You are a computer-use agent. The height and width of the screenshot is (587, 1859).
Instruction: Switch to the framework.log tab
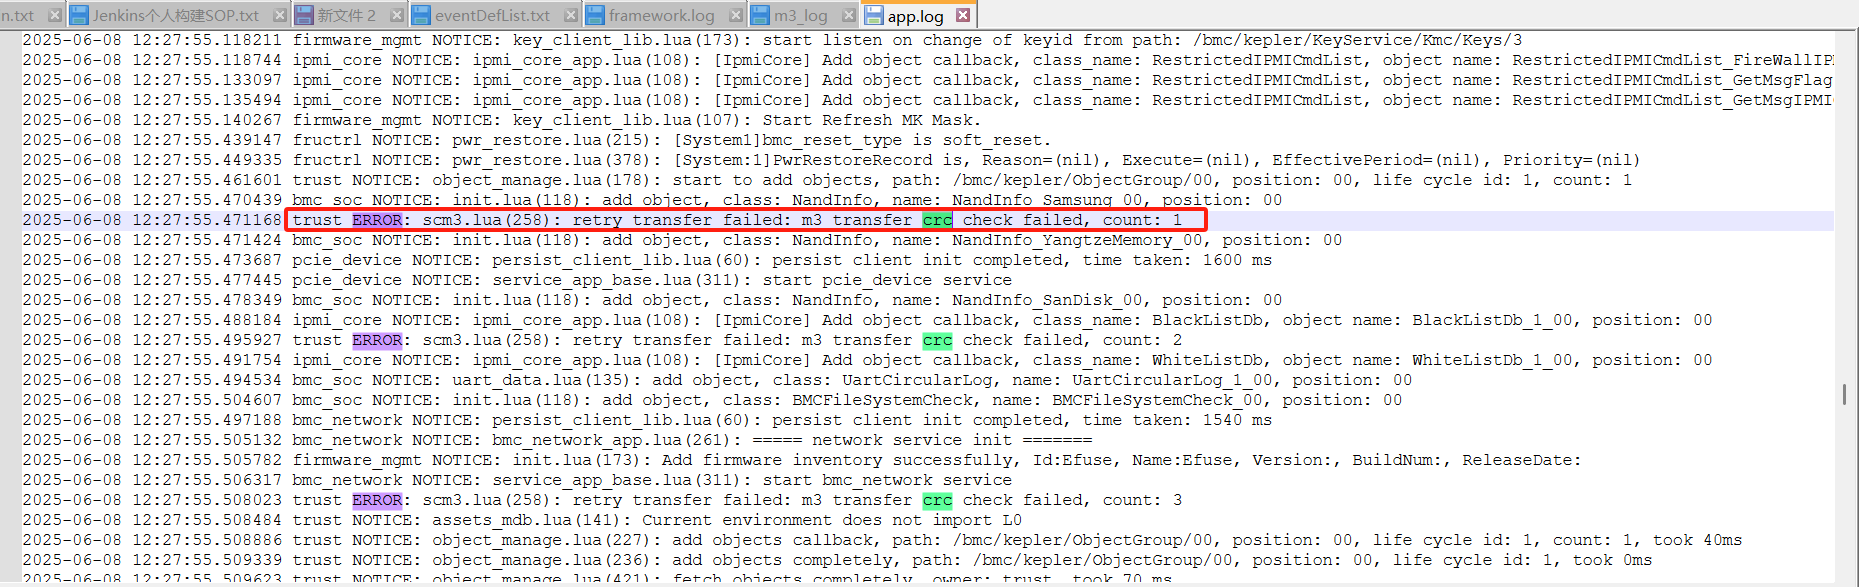pyautogui.click(x=661, y=16)
